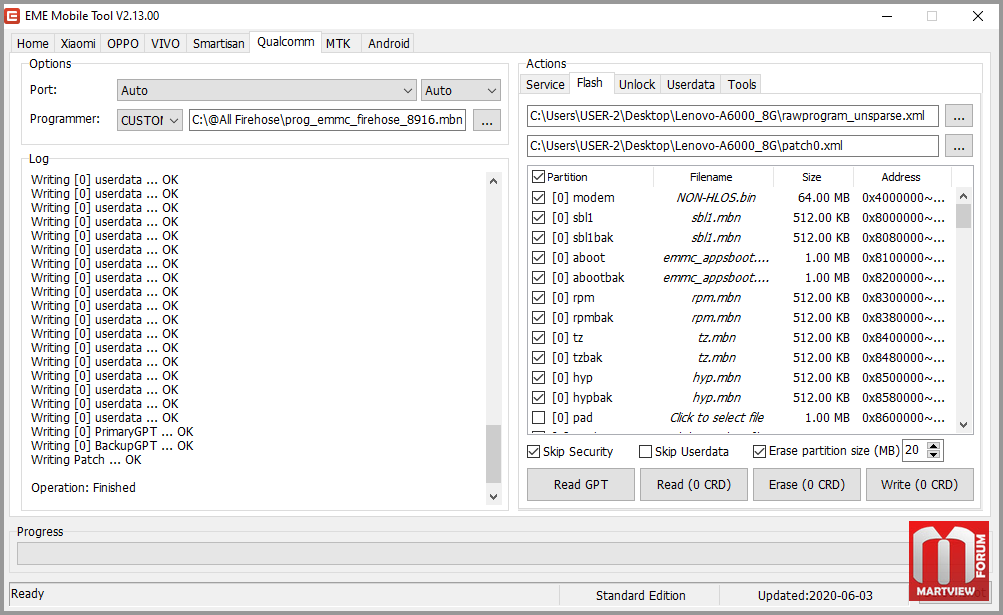Switch to the Xiaomi tab

78,44
